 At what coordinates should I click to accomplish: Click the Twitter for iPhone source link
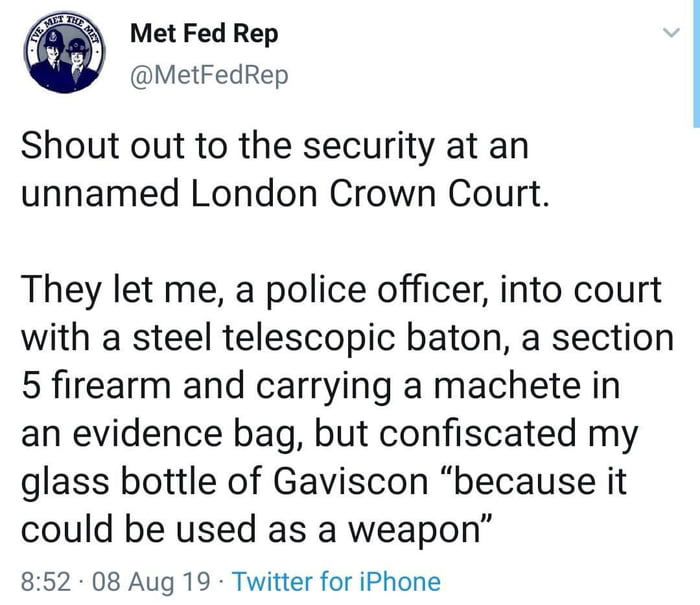point(336,581)
